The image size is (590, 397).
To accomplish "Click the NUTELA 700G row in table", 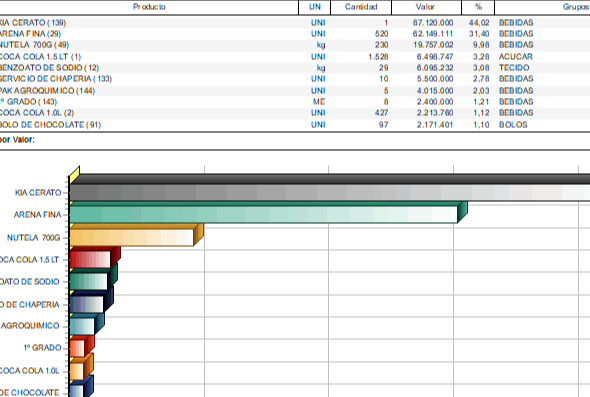I will 295,45.
